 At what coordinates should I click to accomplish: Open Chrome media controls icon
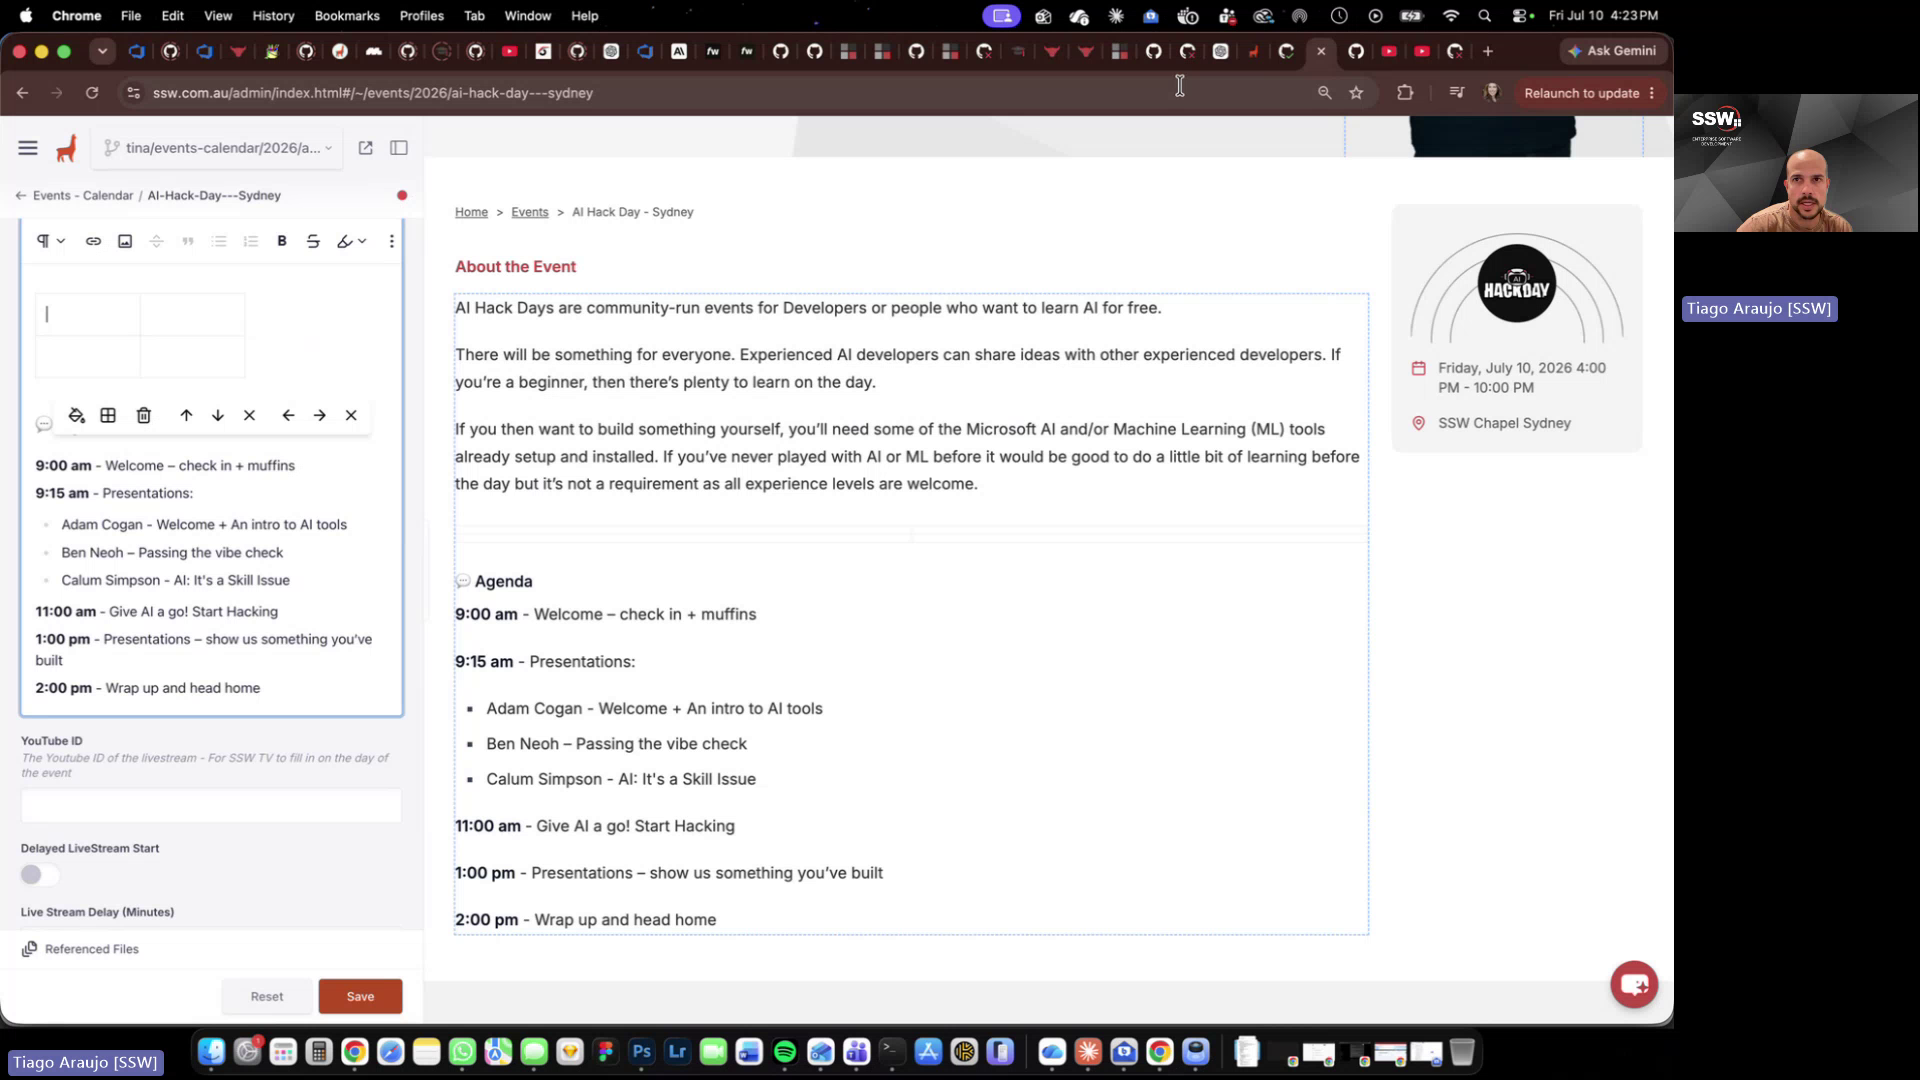tap(1456, 93)
